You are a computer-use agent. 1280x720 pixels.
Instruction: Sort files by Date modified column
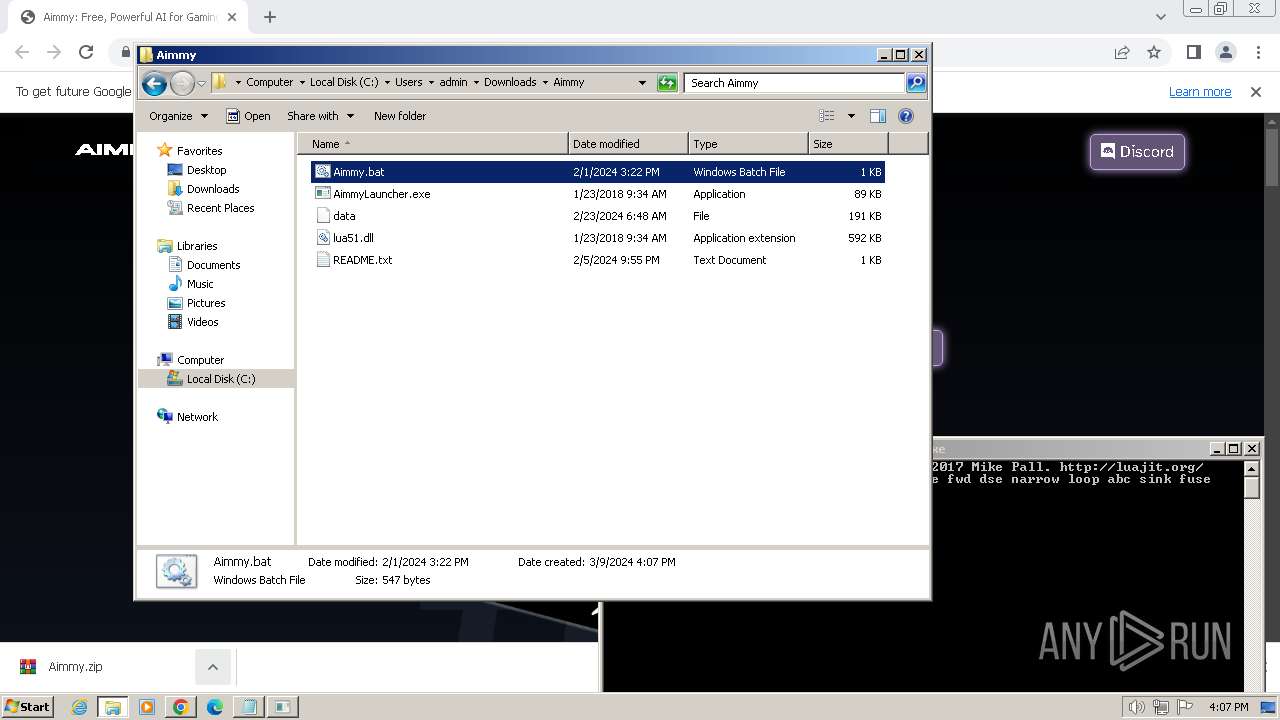tap(628, 144)
